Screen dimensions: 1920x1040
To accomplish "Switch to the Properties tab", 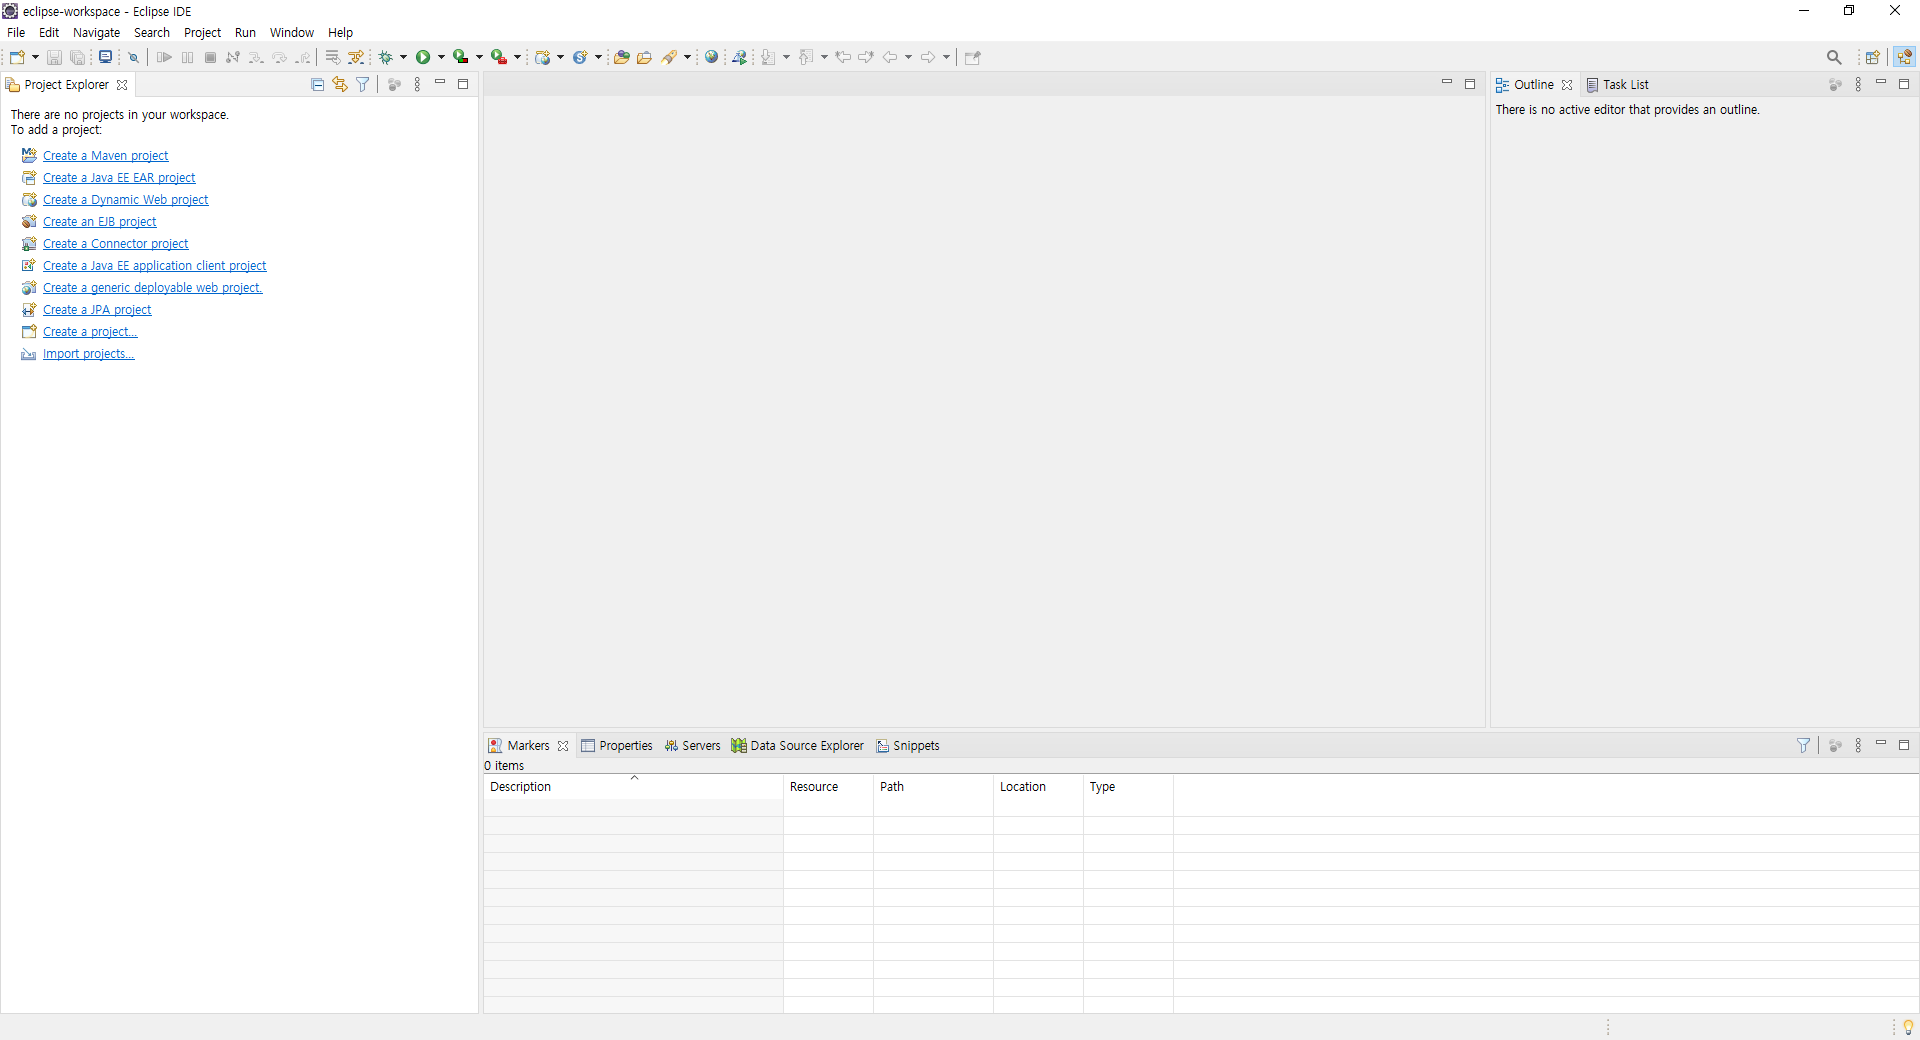I will click(616, 746).
